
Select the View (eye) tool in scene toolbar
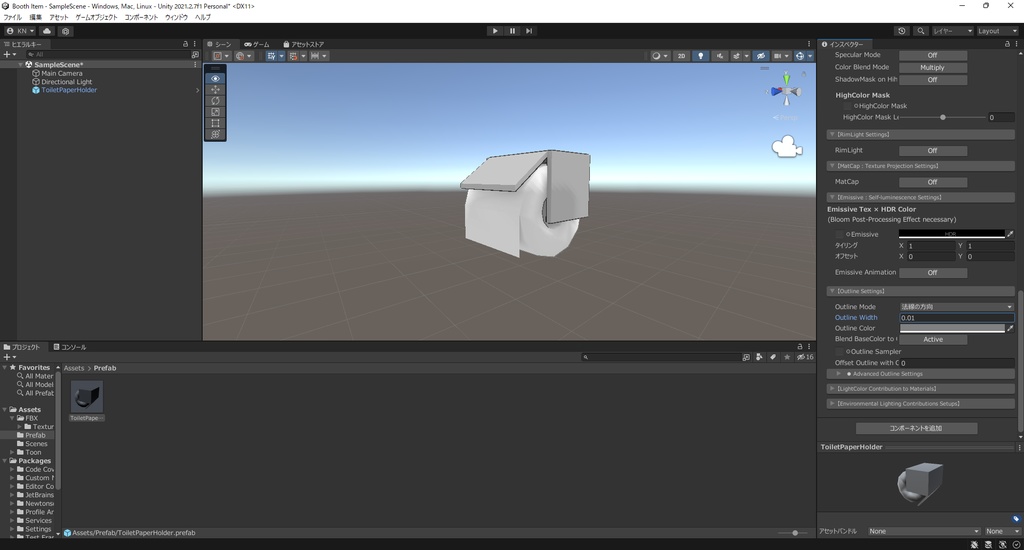click(216, 78)
